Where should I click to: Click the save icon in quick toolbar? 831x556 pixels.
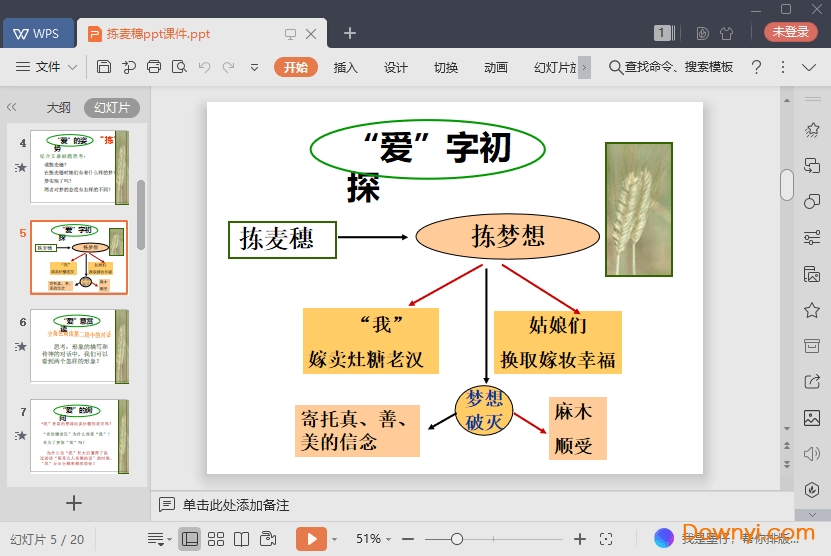pos(104,67)
